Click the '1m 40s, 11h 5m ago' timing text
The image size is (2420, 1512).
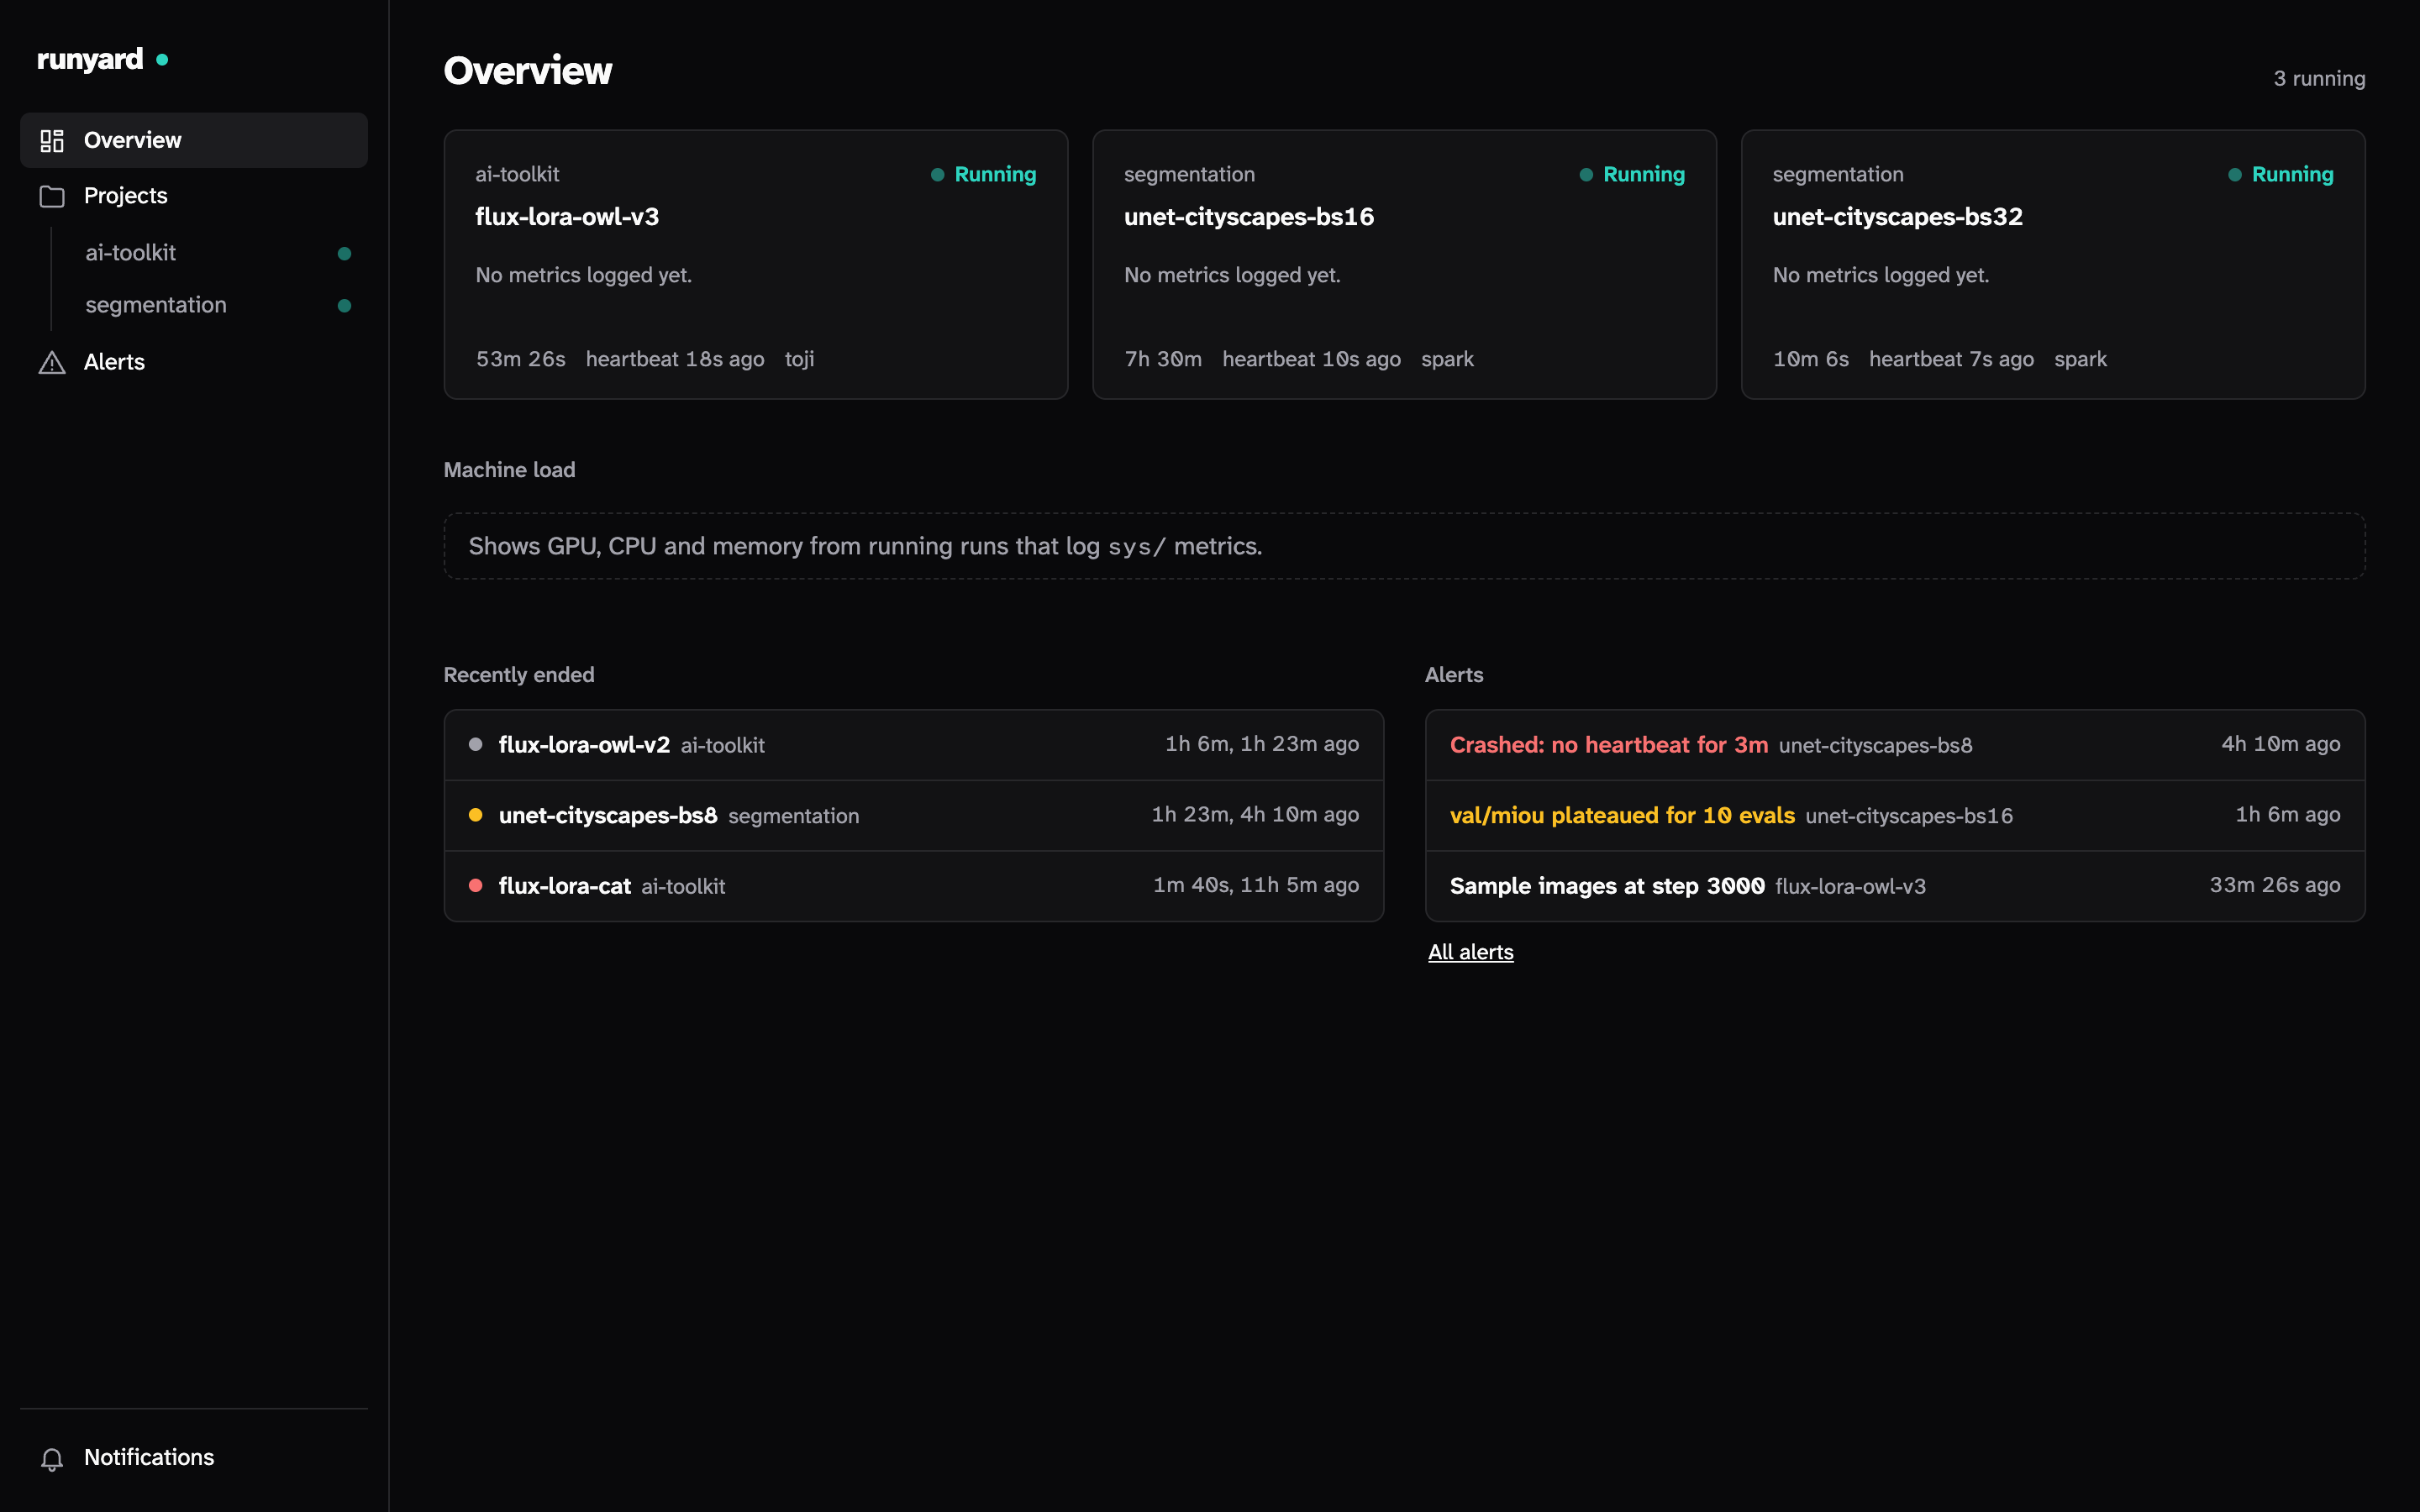click(1256, 885)
